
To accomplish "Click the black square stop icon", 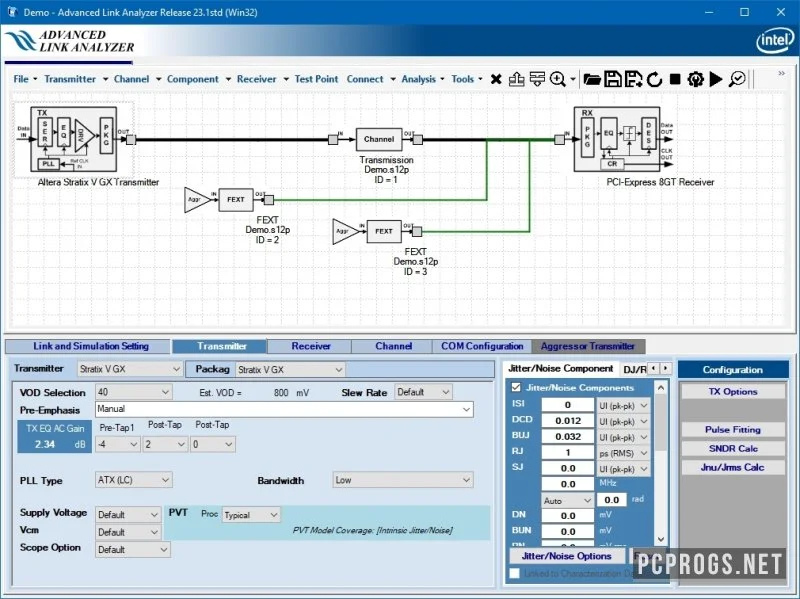I will point(675,79).
